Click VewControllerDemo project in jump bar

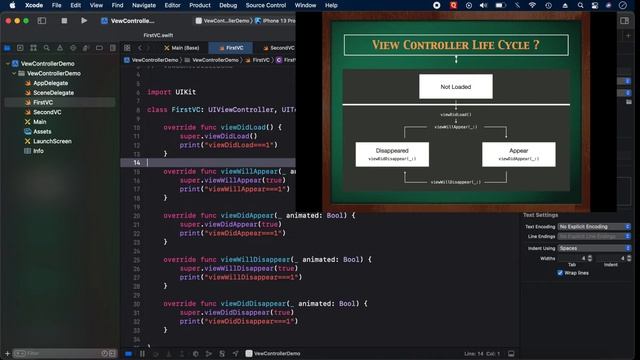click(x=151, y=60)
